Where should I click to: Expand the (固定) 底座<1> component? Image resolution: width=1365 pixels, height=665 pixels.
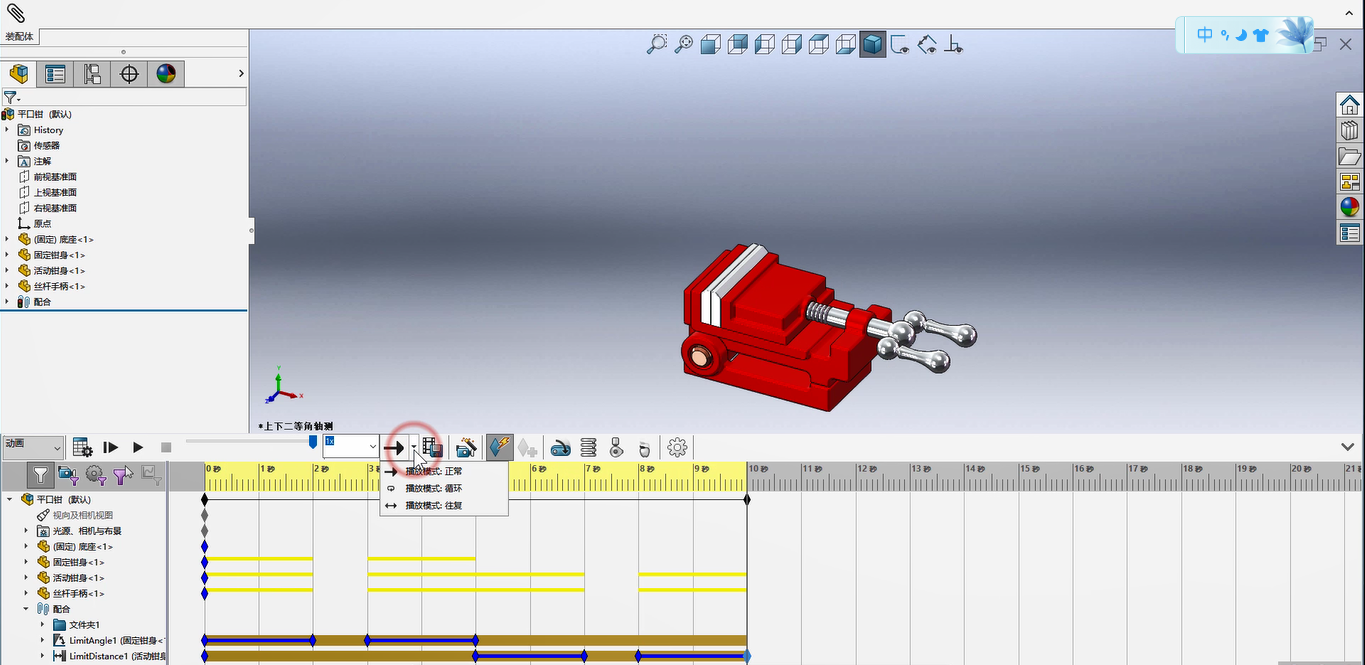(x=7, y=239)
